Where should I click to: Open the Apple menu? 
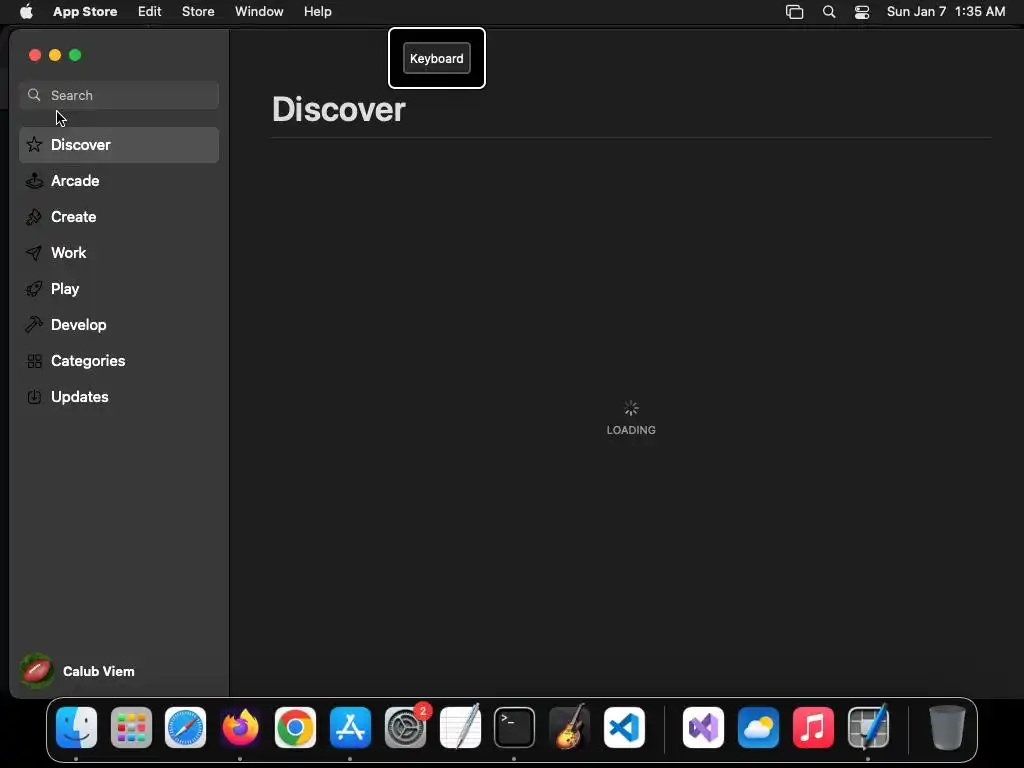(26, 11)
